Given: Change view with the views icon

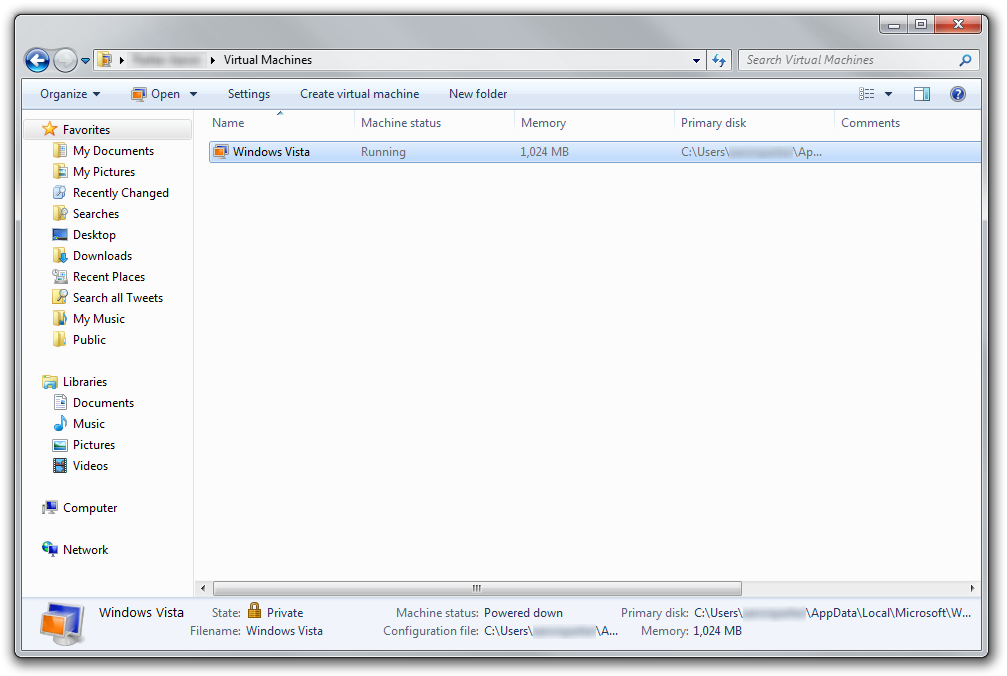Looking at the screenshot, I should [x=866, y=94].
